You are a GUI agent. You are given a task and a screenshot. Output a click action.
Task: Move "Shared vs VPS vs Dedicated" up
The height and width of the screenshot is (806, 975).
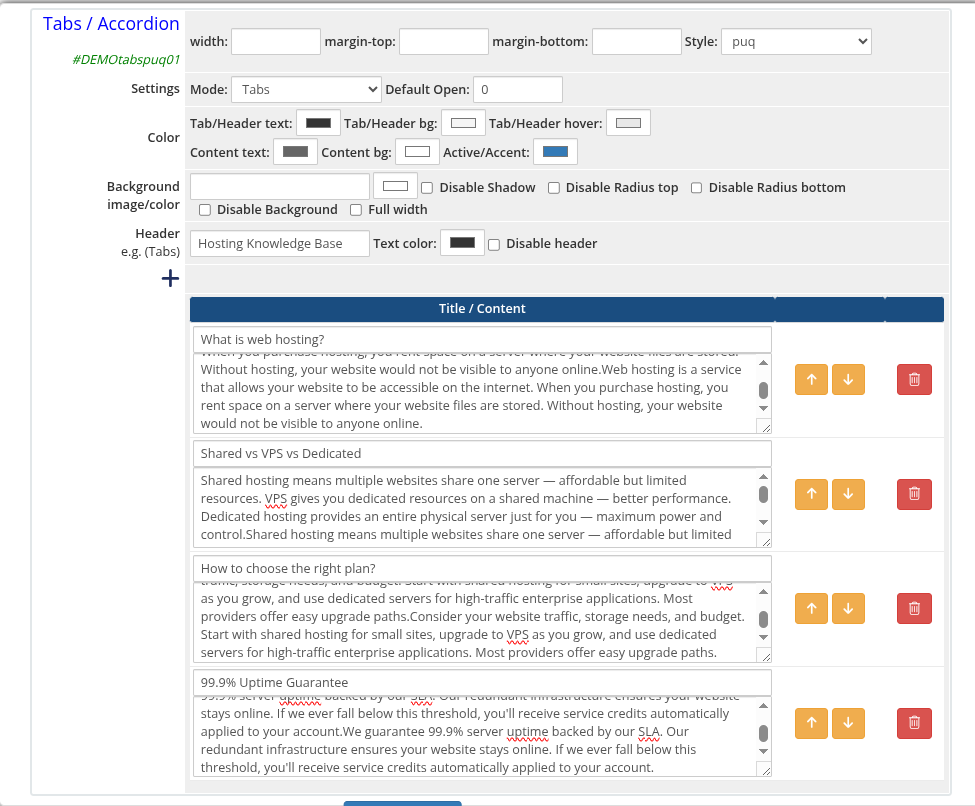pos(811,494)
